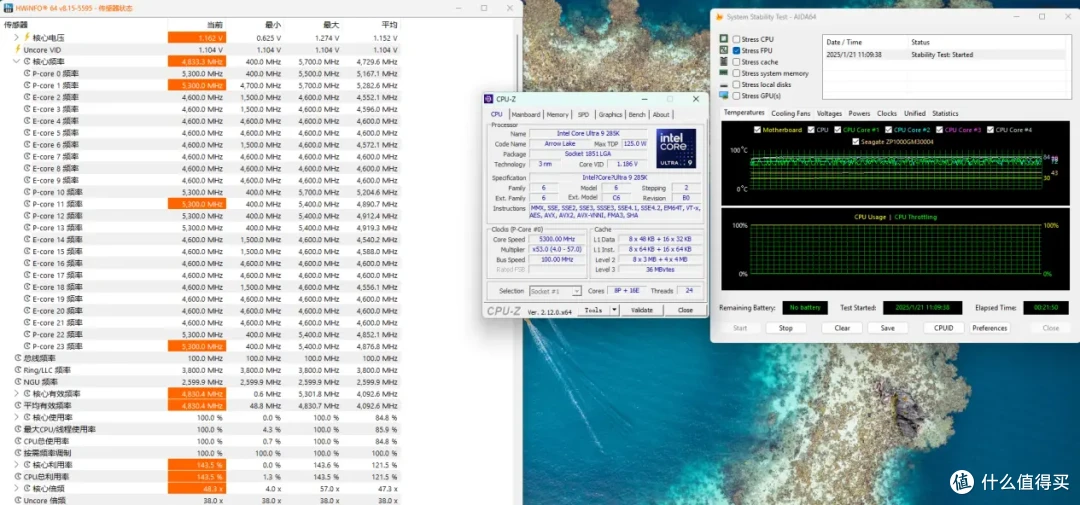Click the Validate button in CPU-Z
1080x505 pixels.
[x=641, y=310]
